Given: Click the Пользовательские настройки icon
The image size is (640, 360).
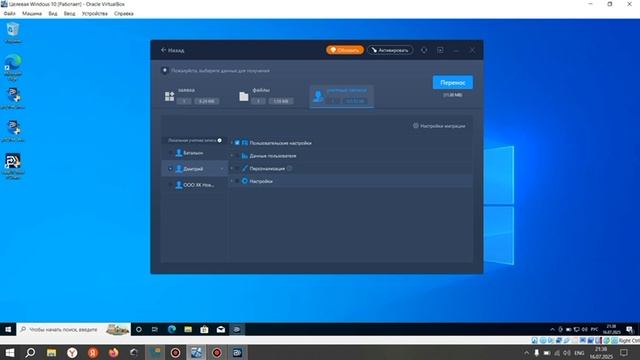Looking at the screenshot, I should tap(244, 143).
